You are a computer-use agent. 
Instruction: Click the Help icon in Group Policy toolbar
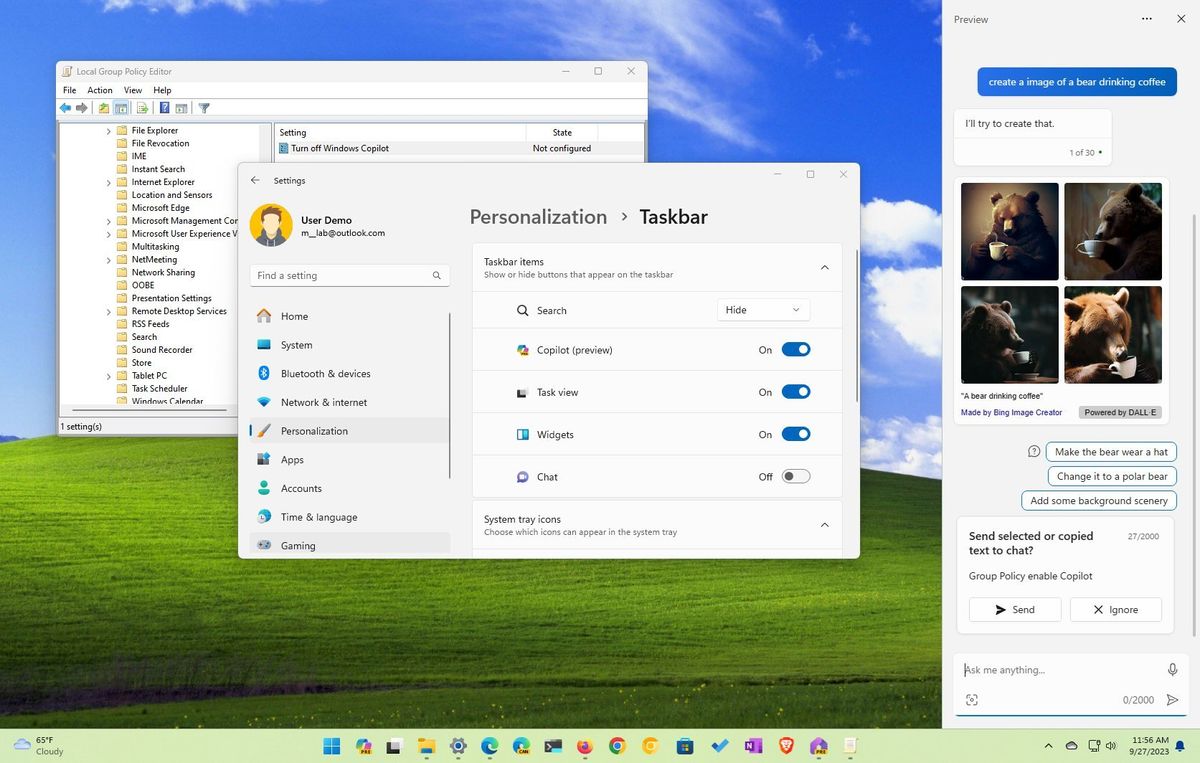point(164,108)
